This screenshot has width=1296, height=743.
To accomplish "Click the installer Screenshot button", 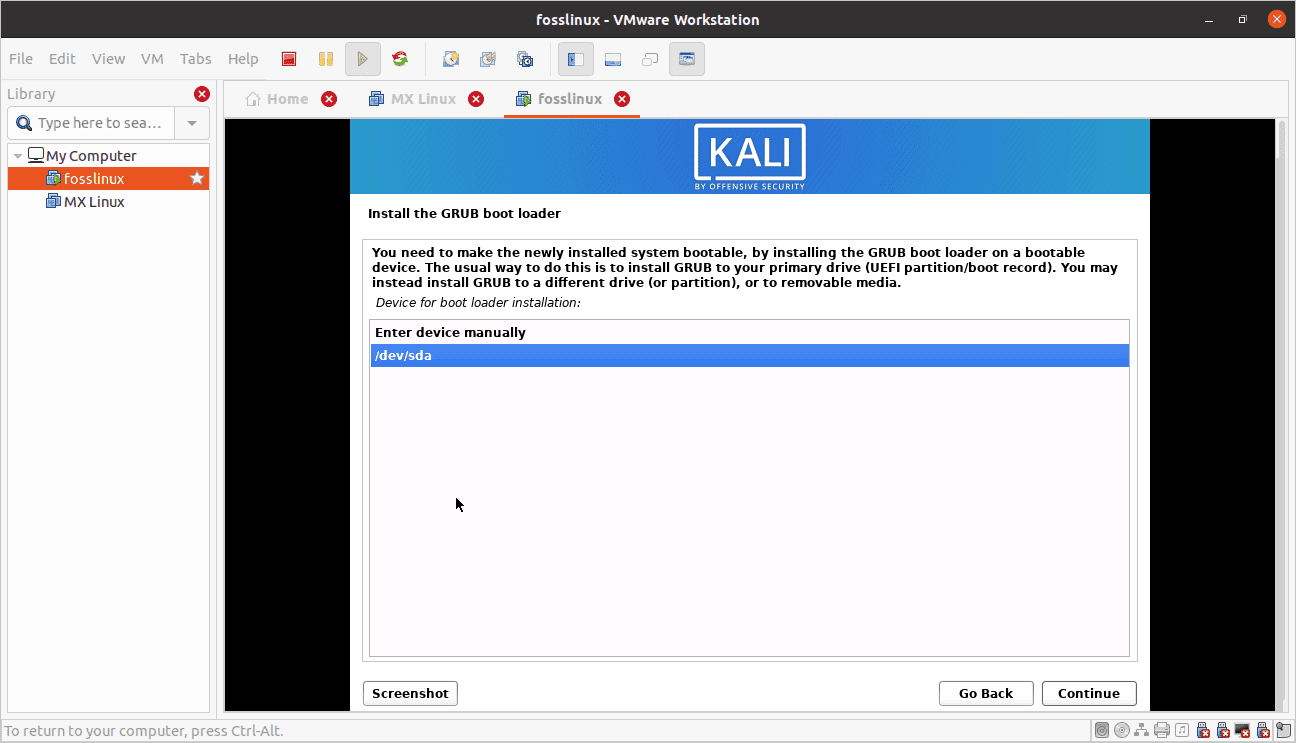I will pos(410,693).
